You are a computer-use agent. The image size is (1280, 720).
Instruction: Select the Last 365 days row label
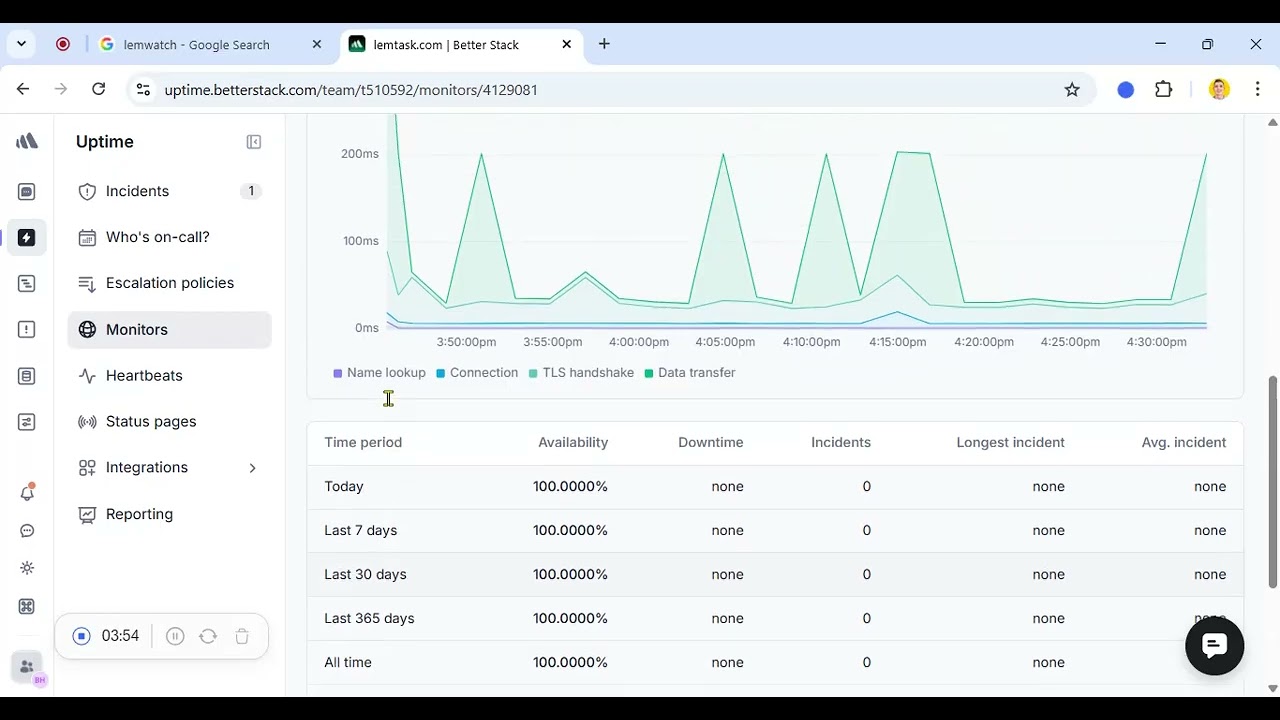point(369,619)
